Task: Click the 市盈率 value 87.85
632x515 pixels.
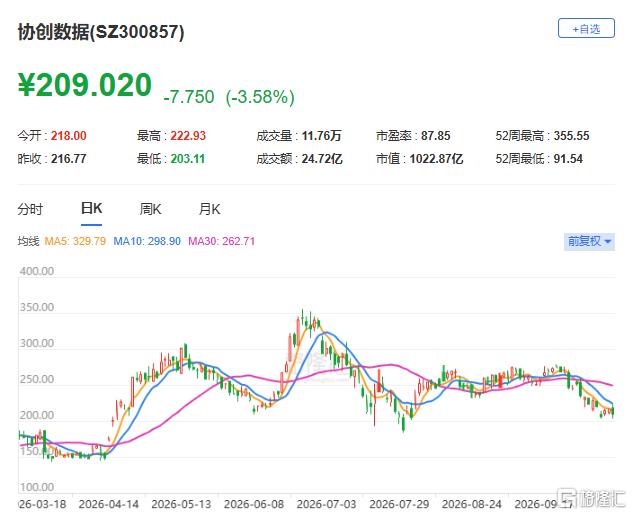Action: (x=436, y=135)
